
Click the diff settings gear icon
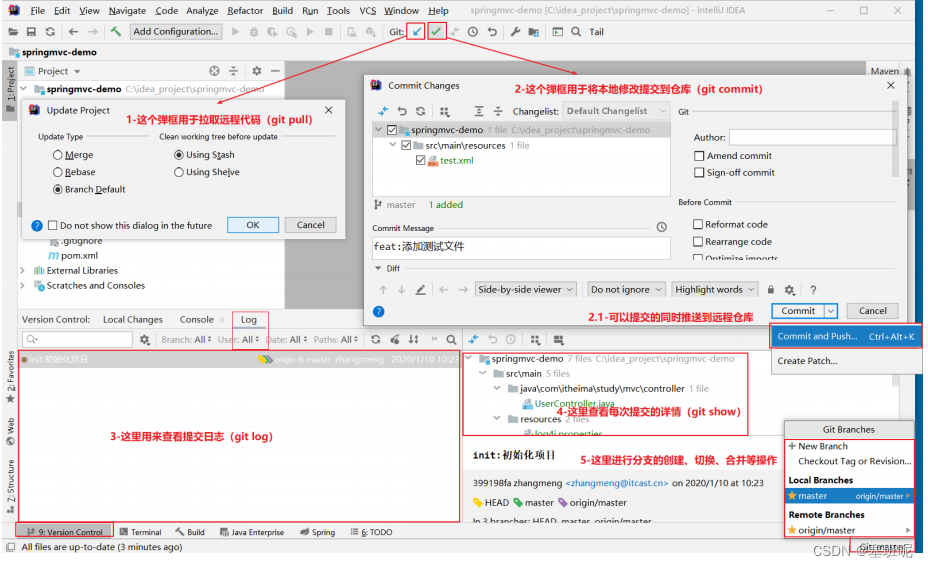[790, 290]
